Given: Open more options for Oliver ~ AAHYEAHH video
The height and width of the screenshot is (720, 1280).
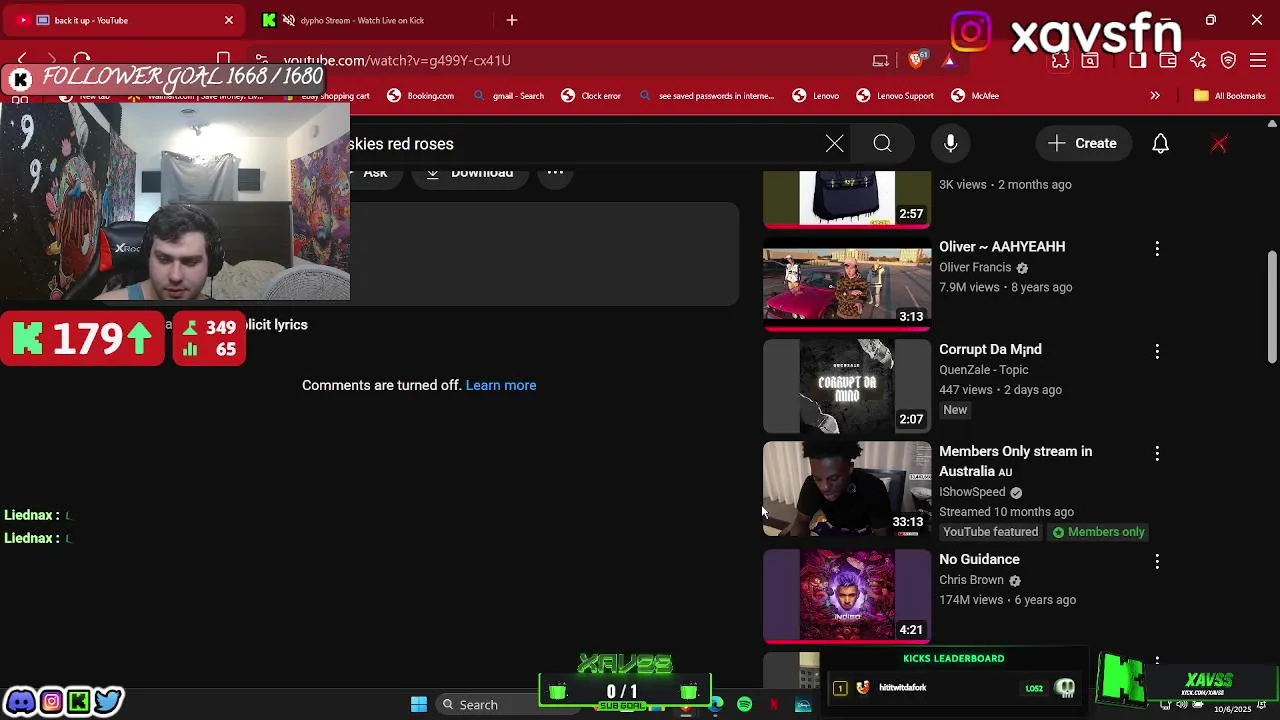Looking at the screenshot, I should (x=1157, y=248).
